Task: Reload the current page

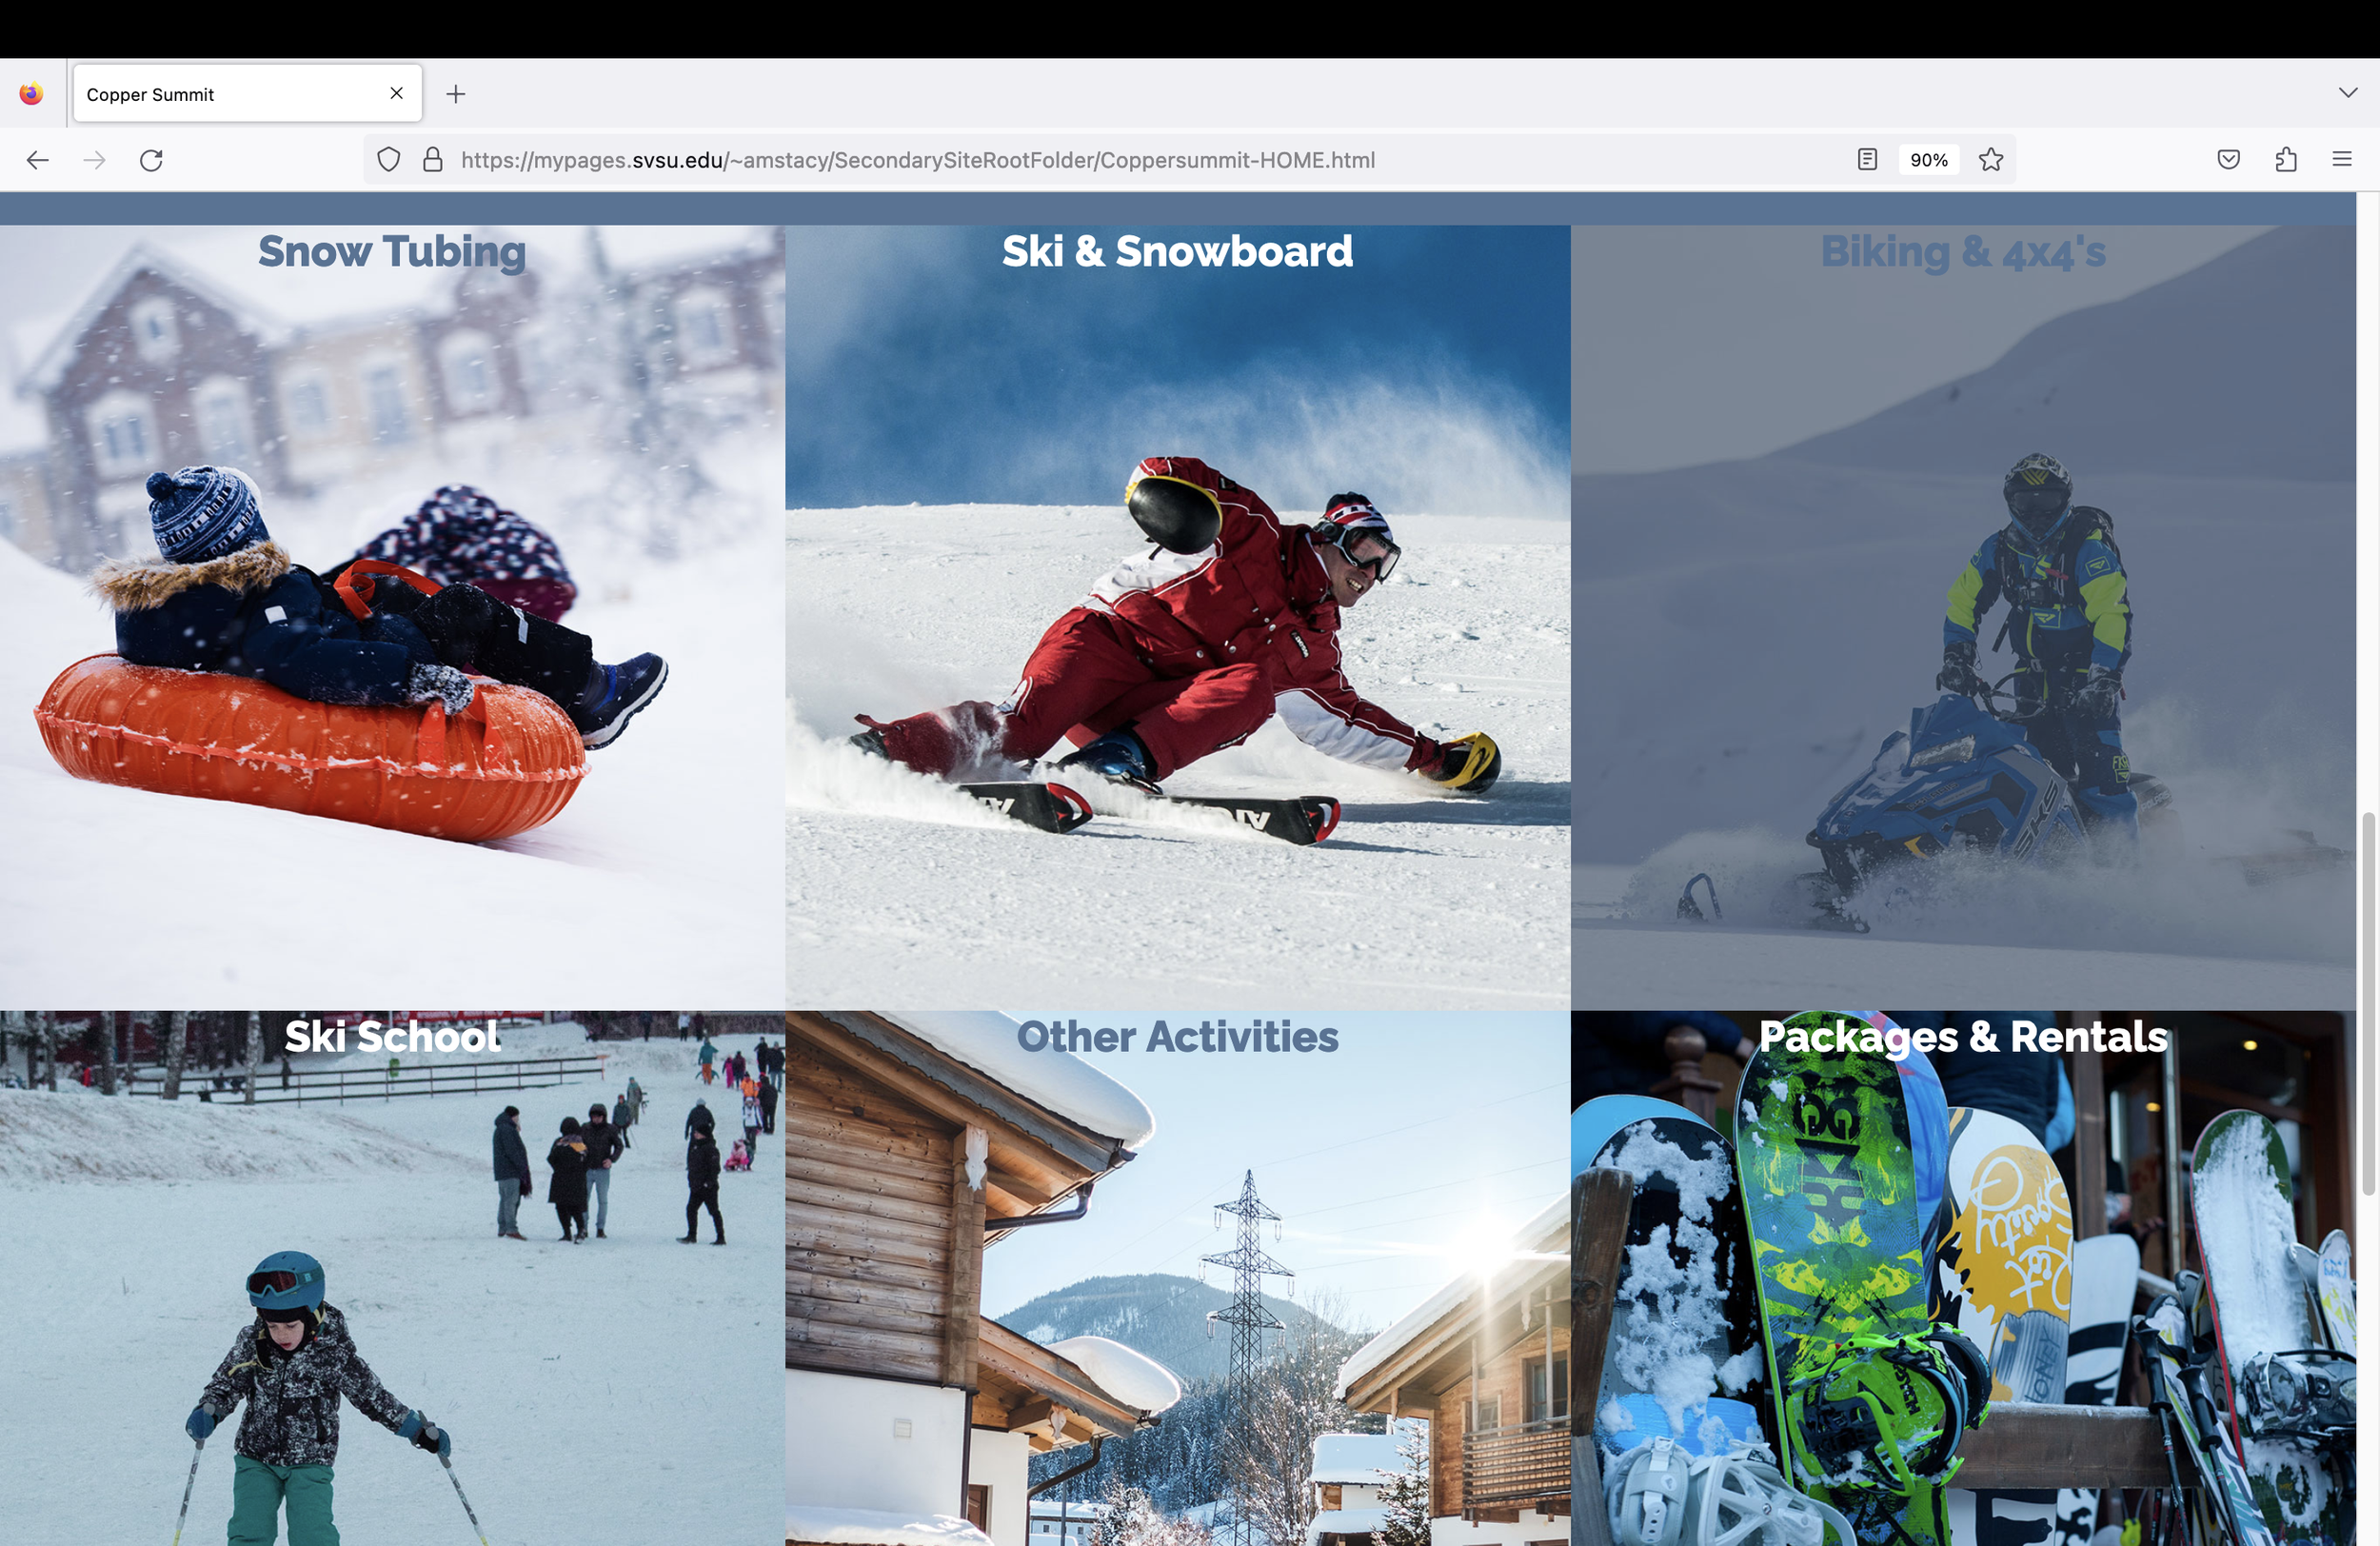Action: [x=151, y=160]
